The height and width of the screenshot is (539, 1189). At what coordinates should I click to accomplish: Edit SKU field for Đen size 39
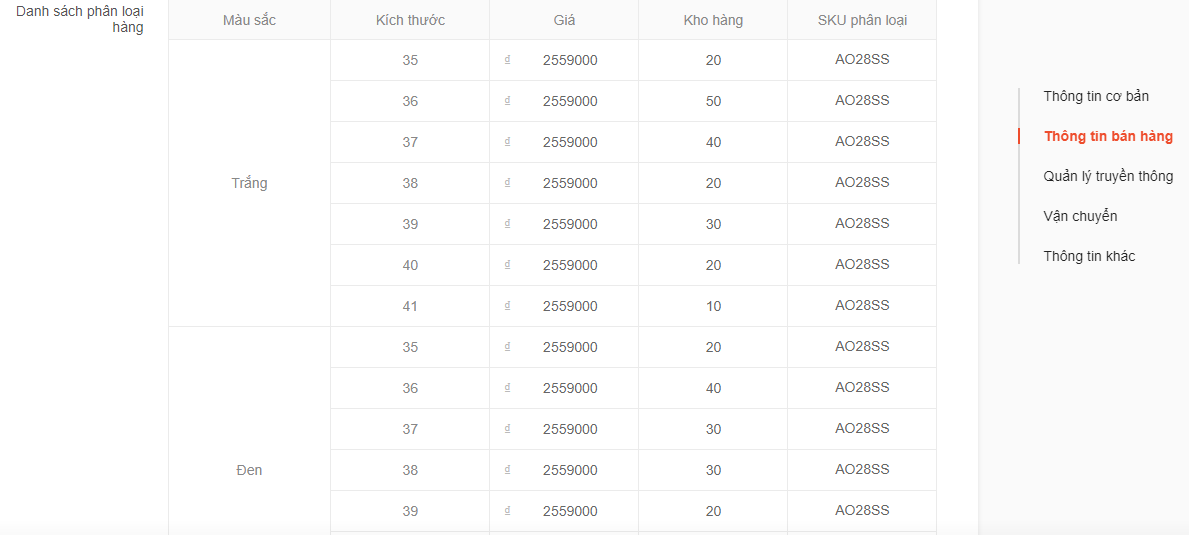pyautogui.click(x=862, y=511)
